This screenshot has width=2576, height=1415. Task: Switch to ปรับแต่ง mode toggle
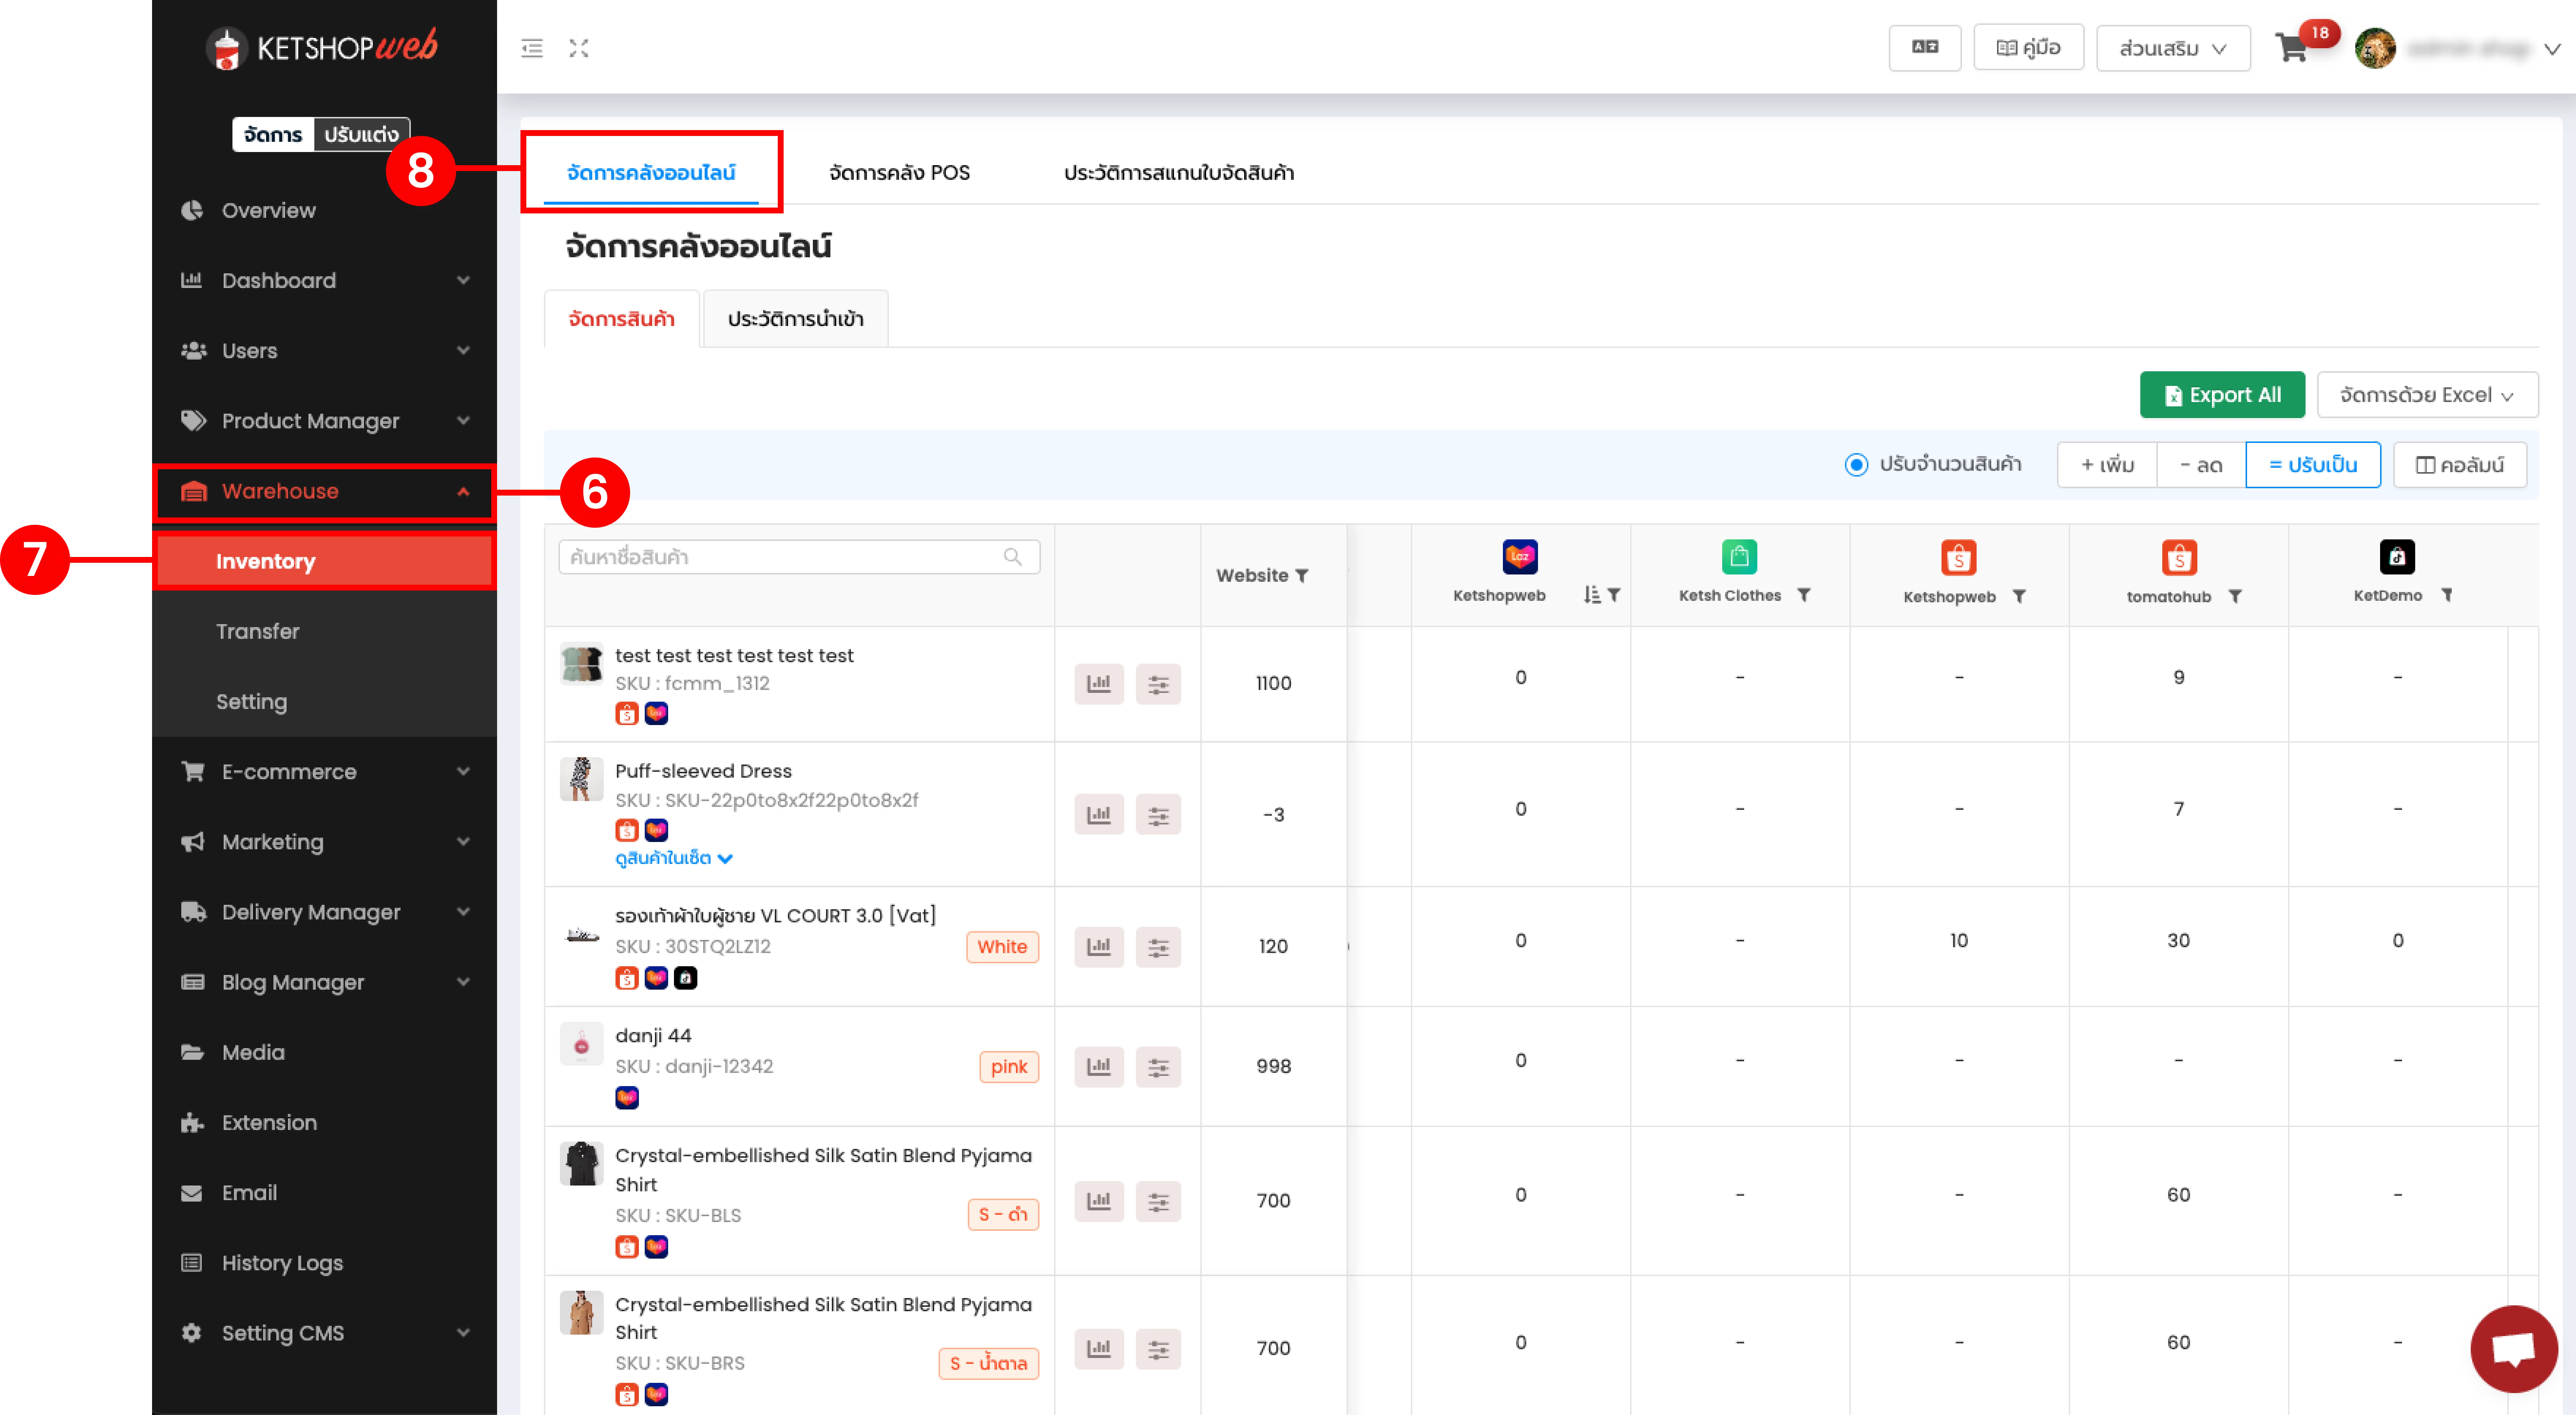pyautogui.click(x=361, y=134)
